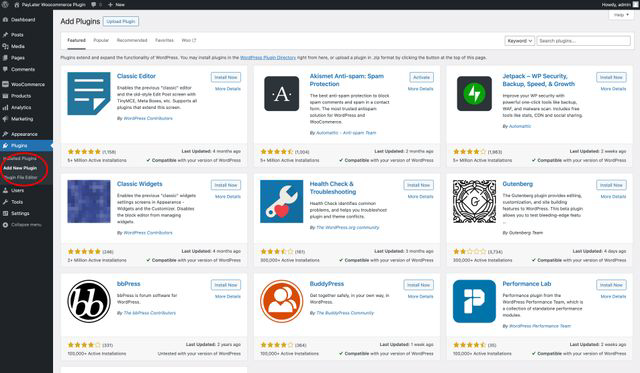Open comments bubble icon in admin bar

pos(93,4)
